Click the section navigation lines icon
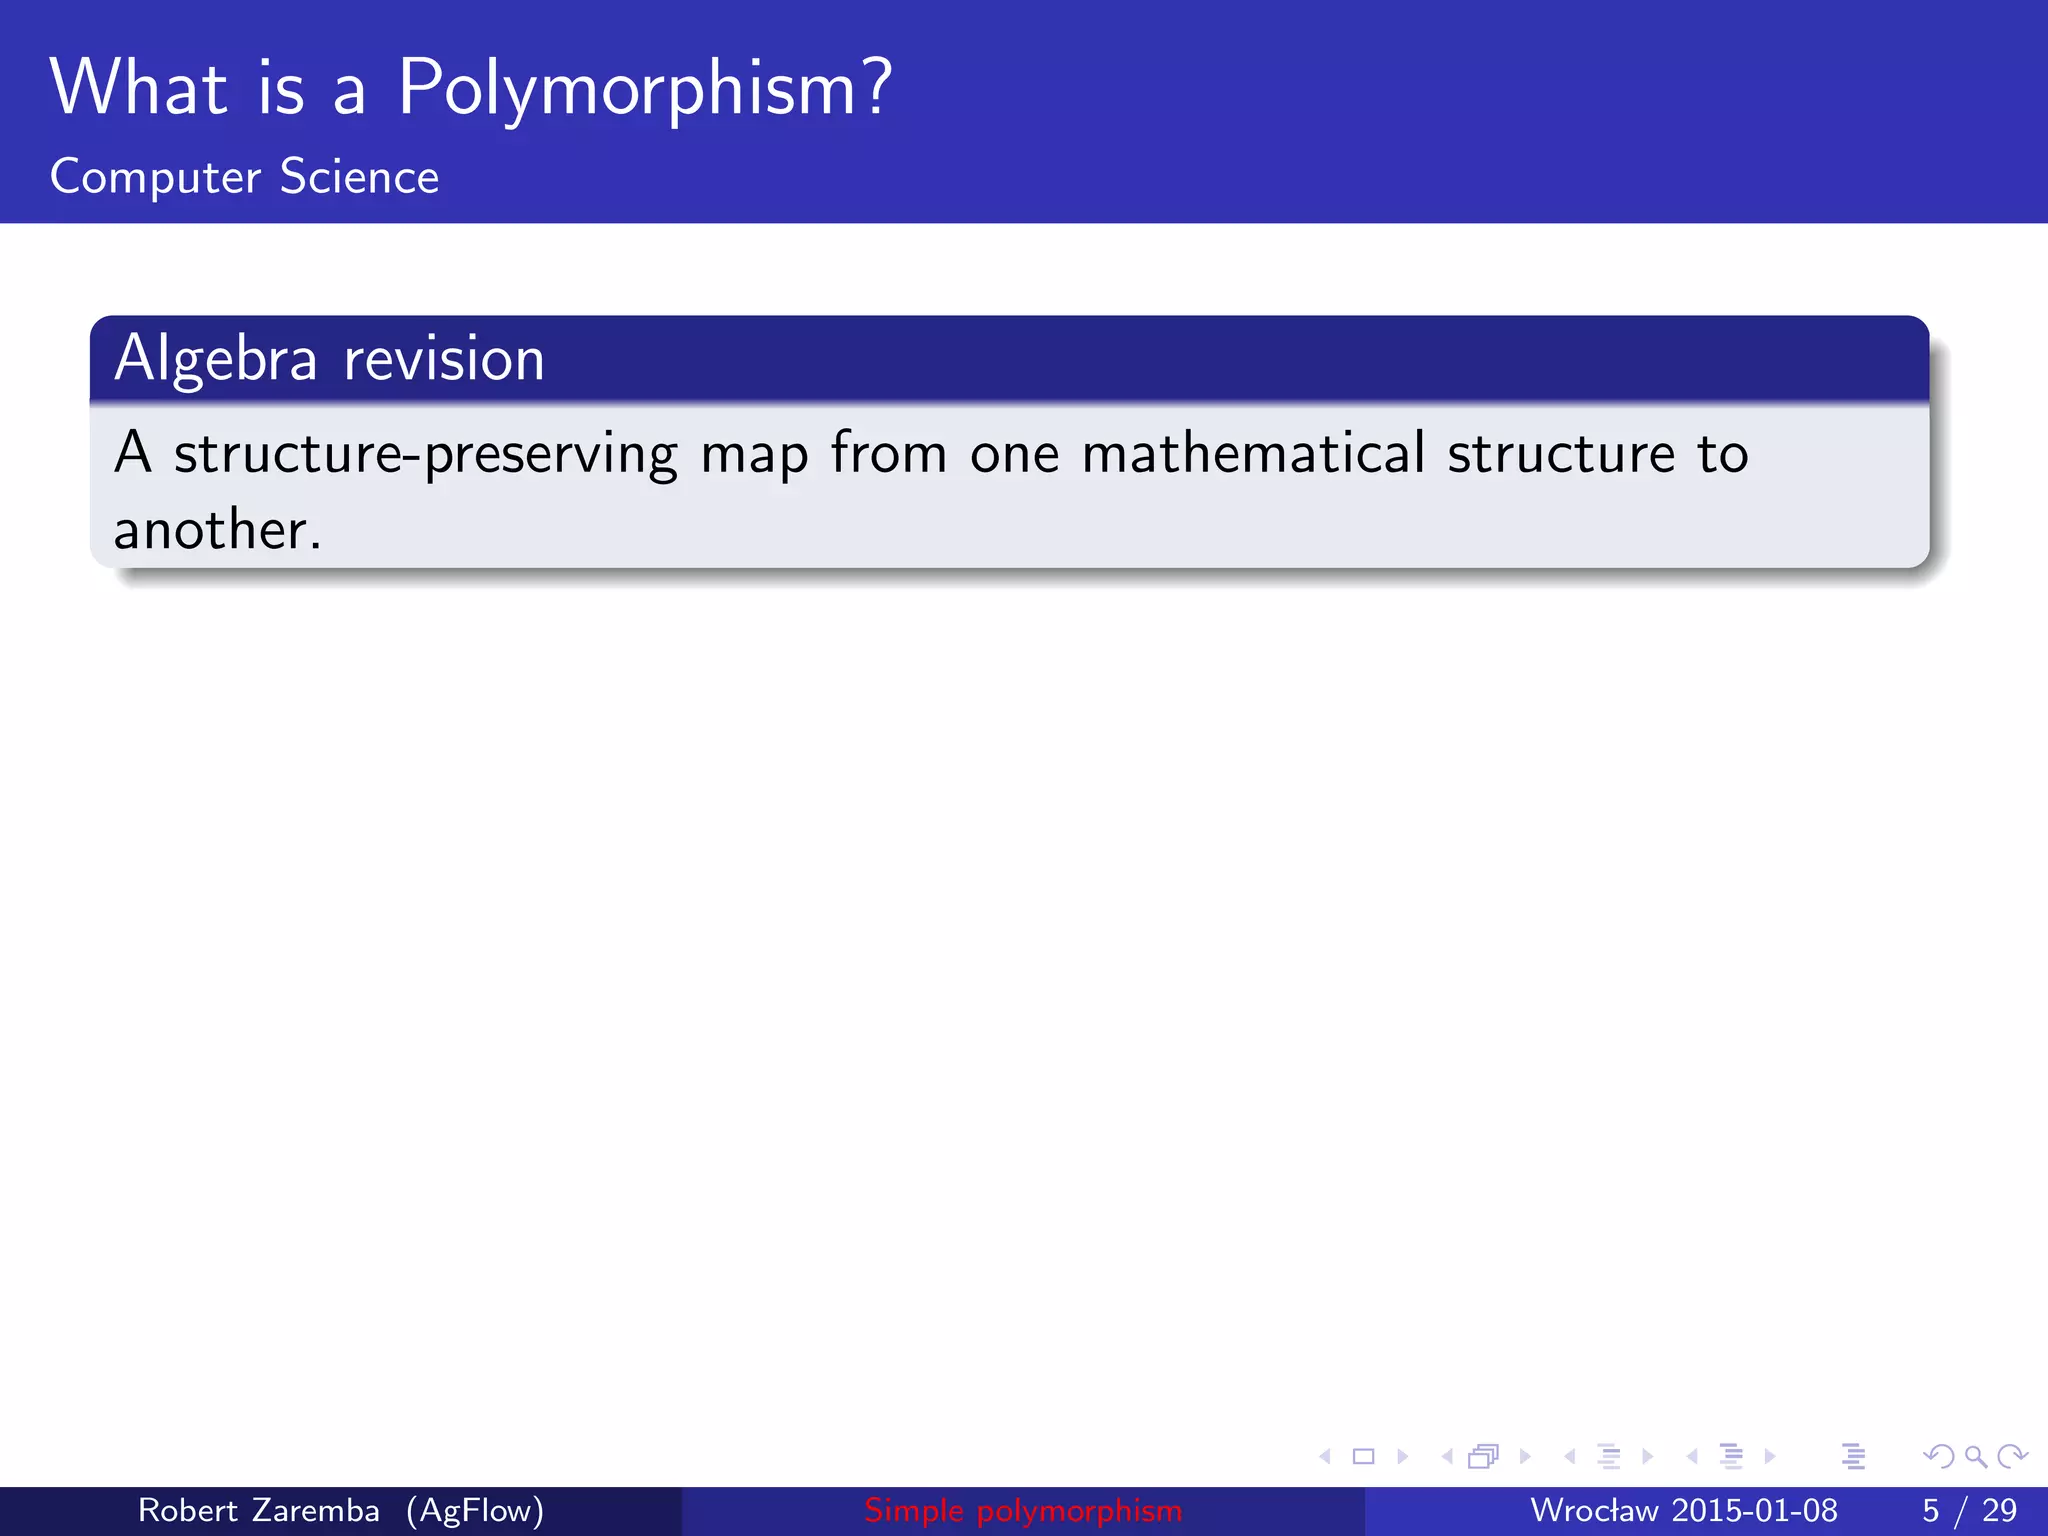The image size is (2048, 1536). pos(1732,1457)
